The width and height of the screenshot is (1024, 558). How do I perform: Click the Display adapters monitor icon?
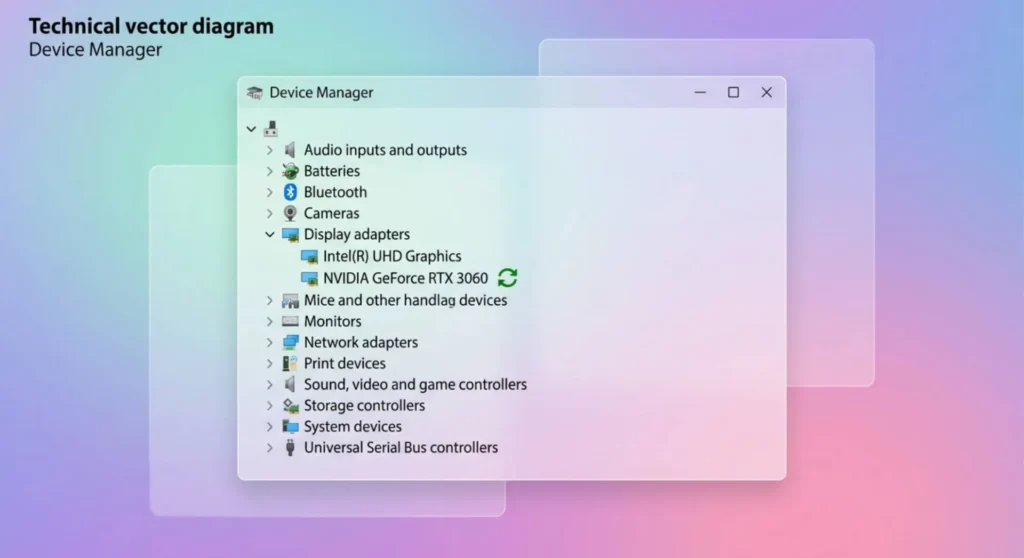290,235
